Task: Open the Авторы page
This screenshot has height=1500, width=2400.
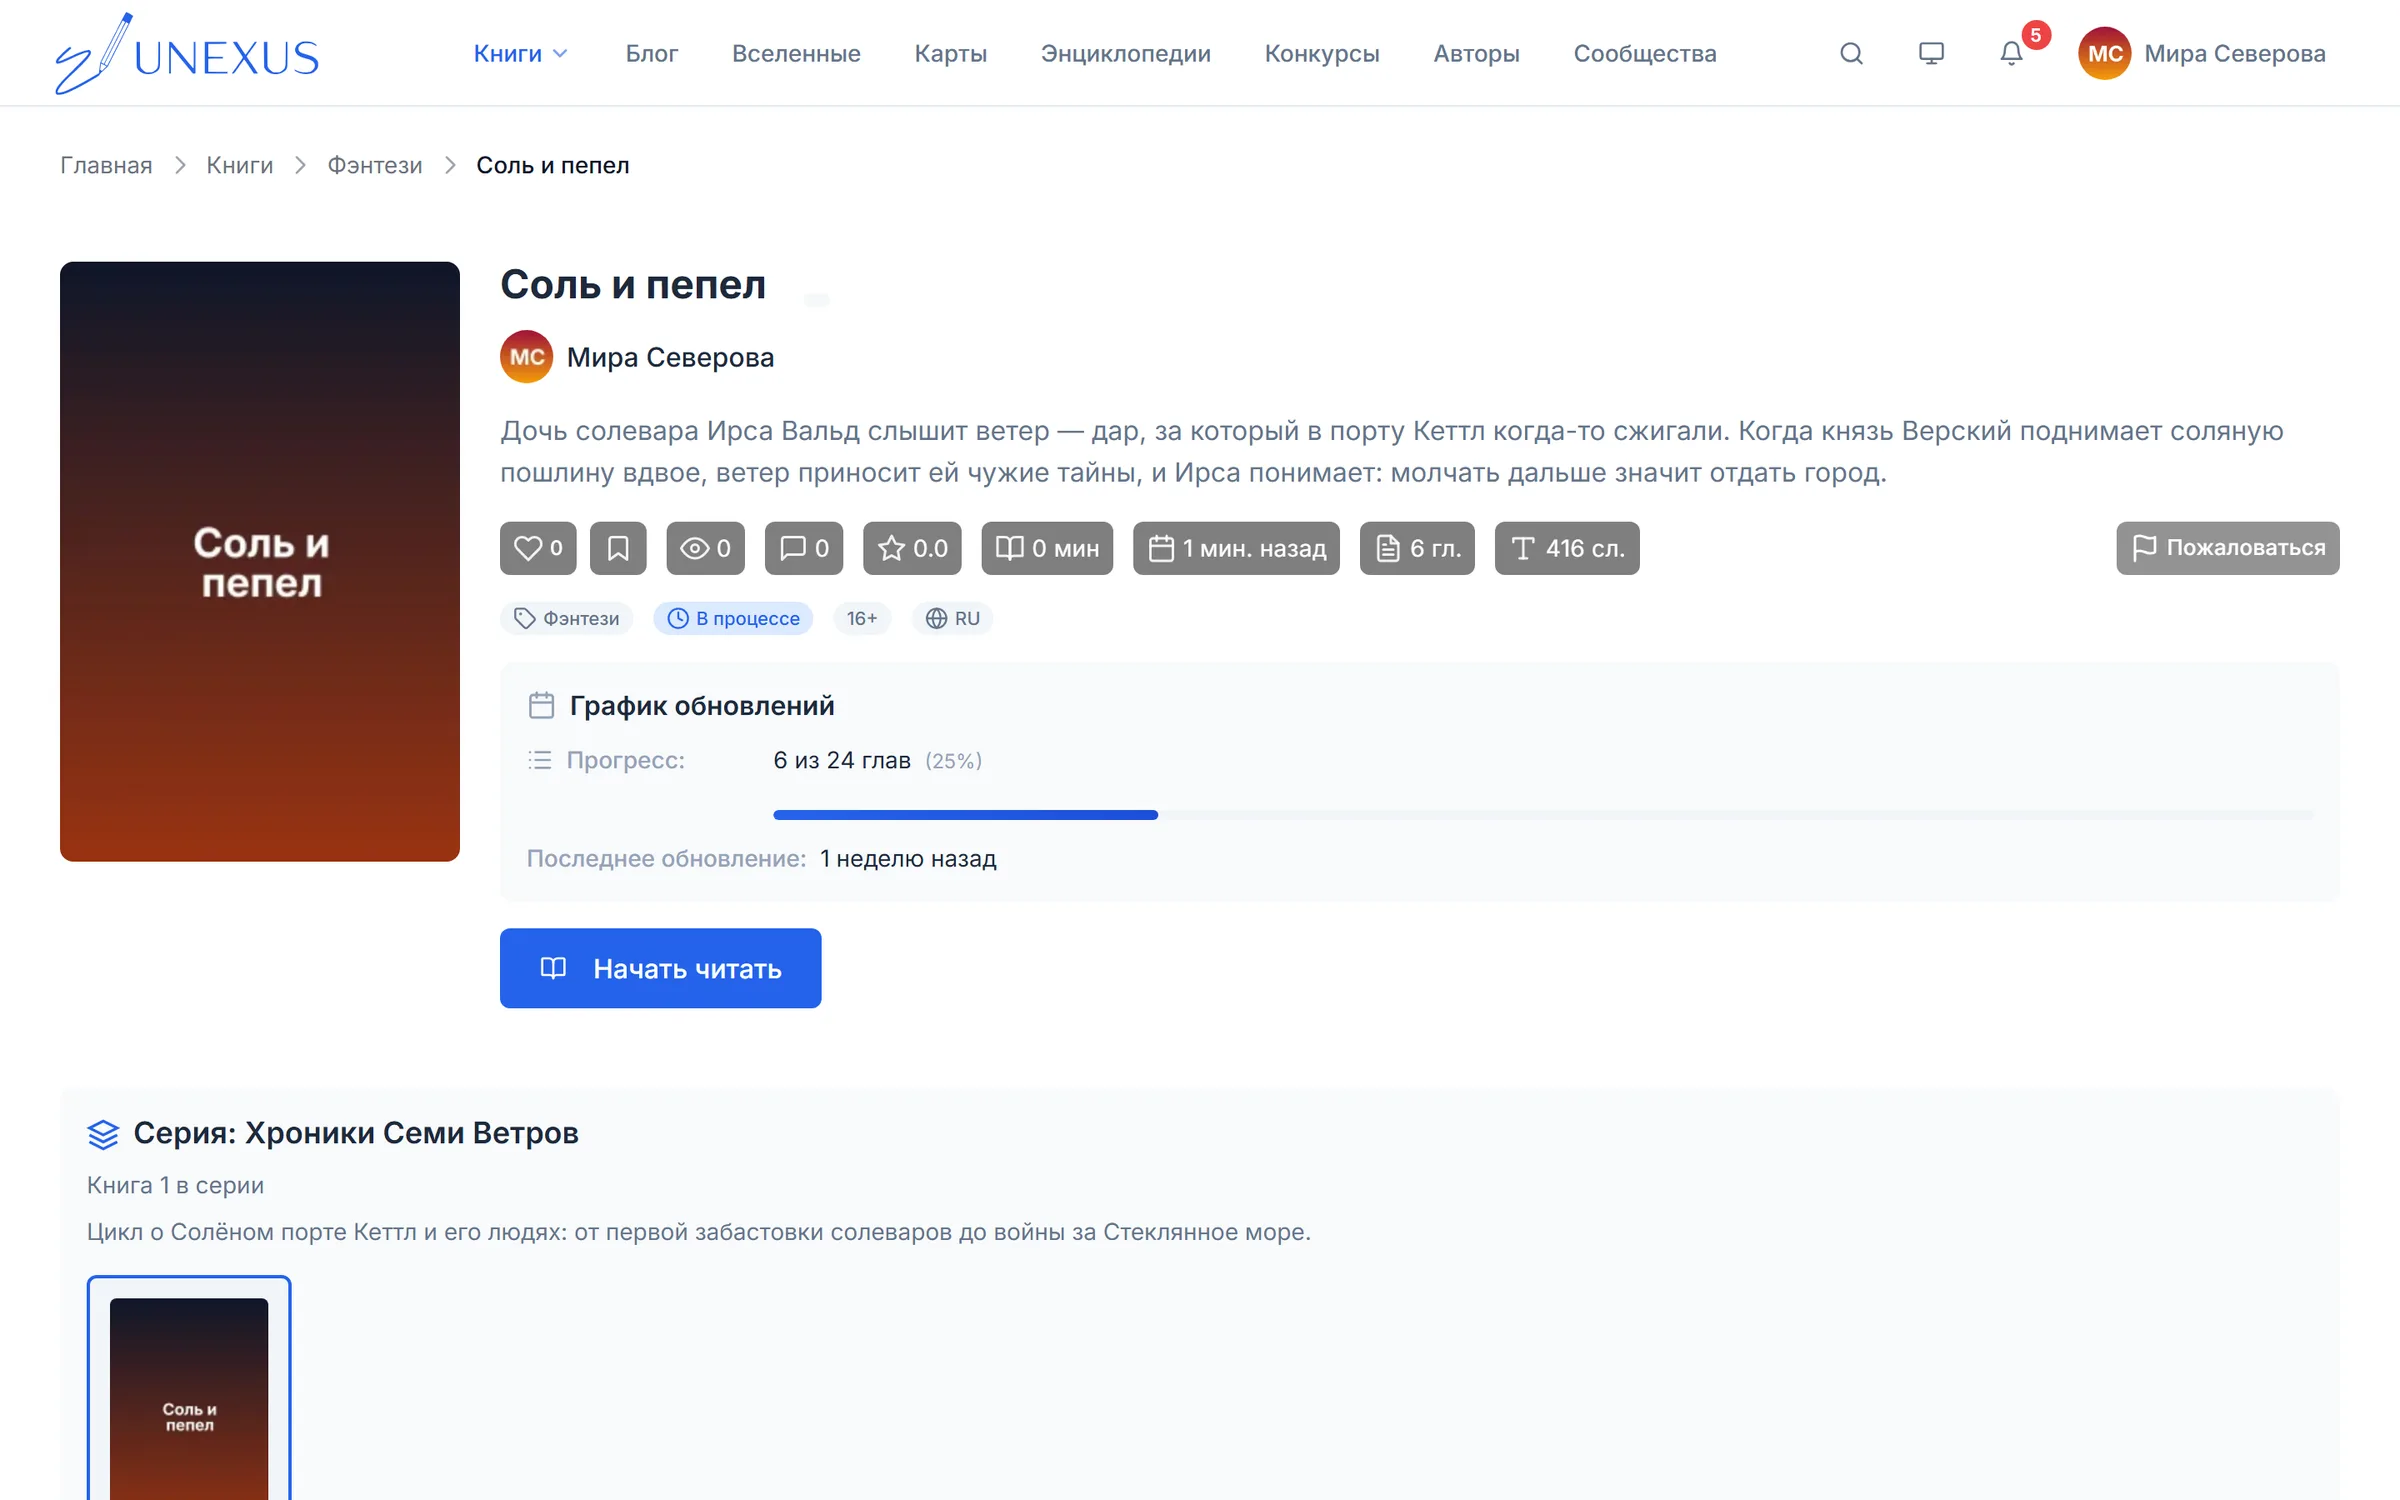Action: coord(1476,53)
